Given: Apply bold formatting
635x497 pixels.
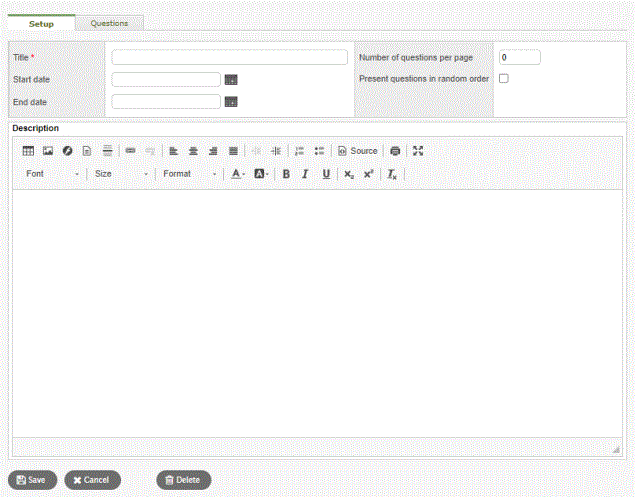Looking at the screenshot, I should coord(286,174).
